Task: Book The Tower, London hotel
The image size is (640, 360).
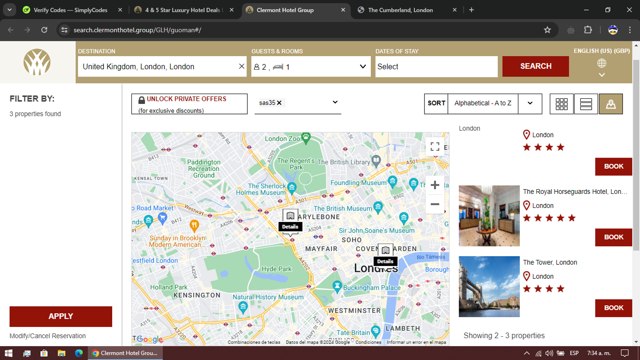Action: coord(613,308)
